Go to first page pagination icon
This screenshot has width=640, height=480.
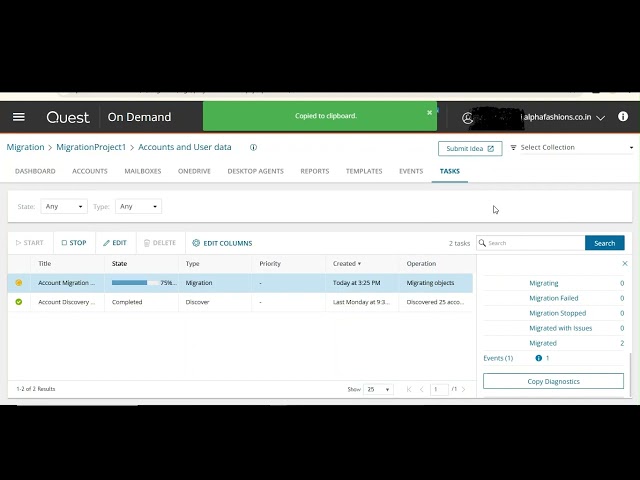(x=409, y=389)
